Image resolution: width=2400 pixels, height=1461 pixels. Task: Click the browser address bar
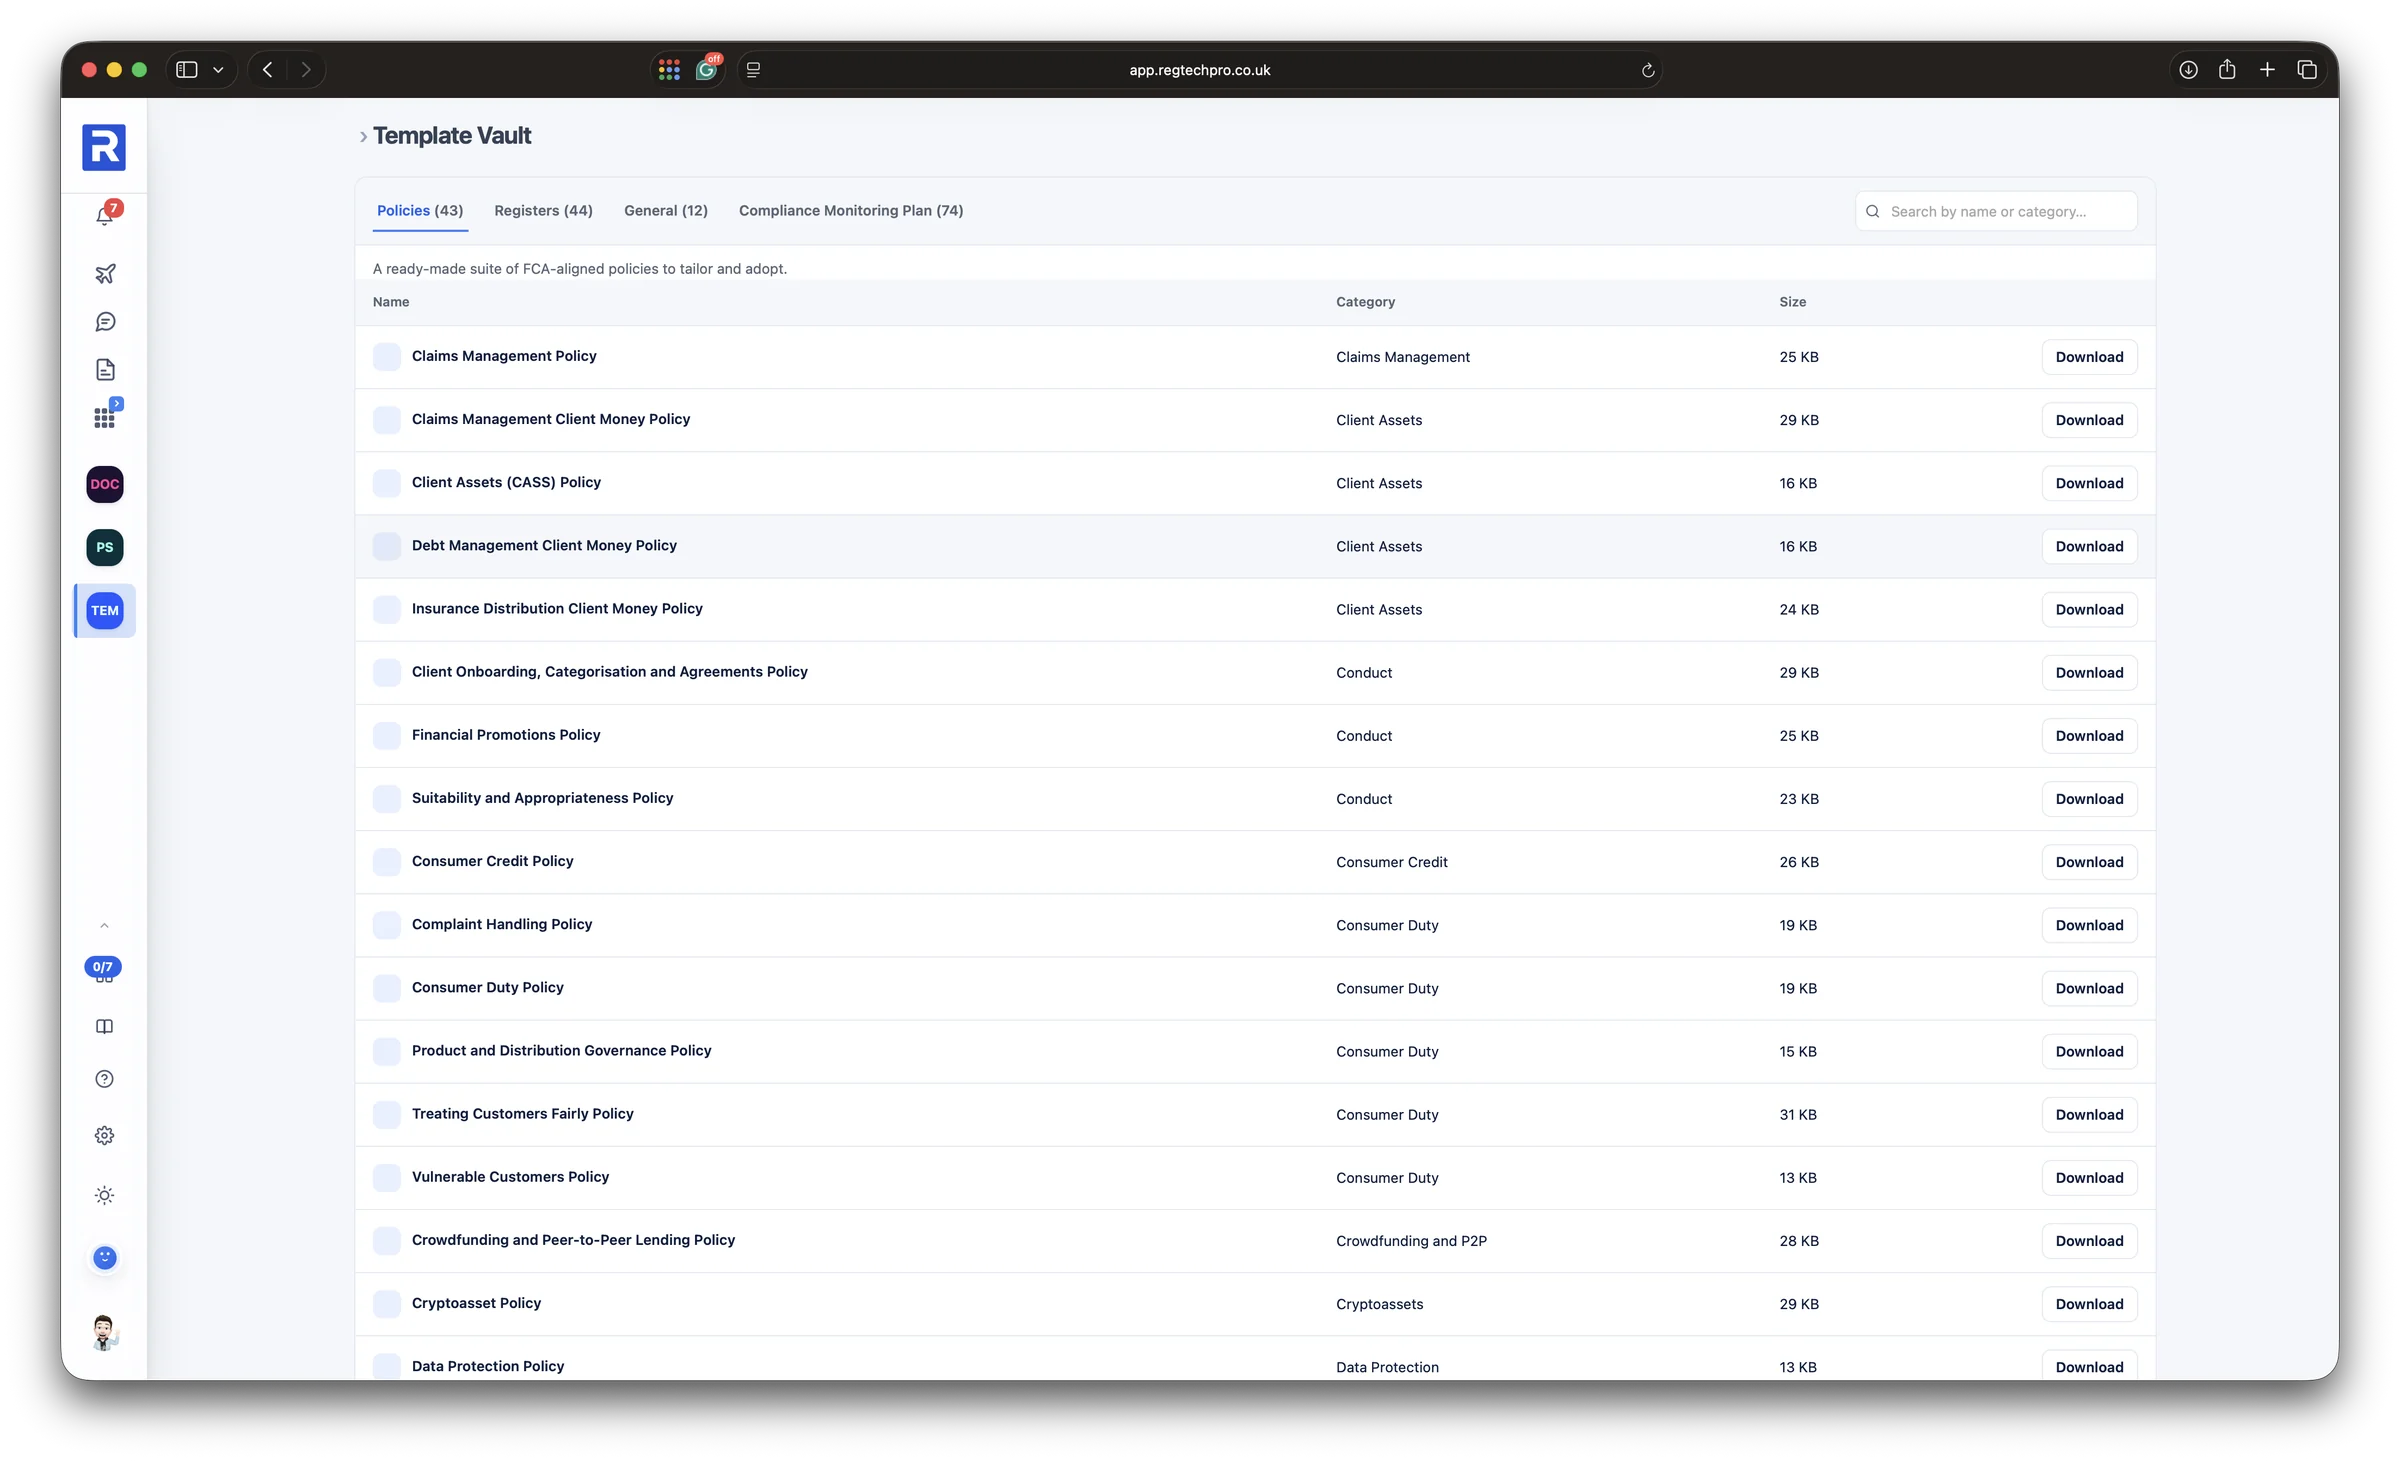click(1199, 70)
